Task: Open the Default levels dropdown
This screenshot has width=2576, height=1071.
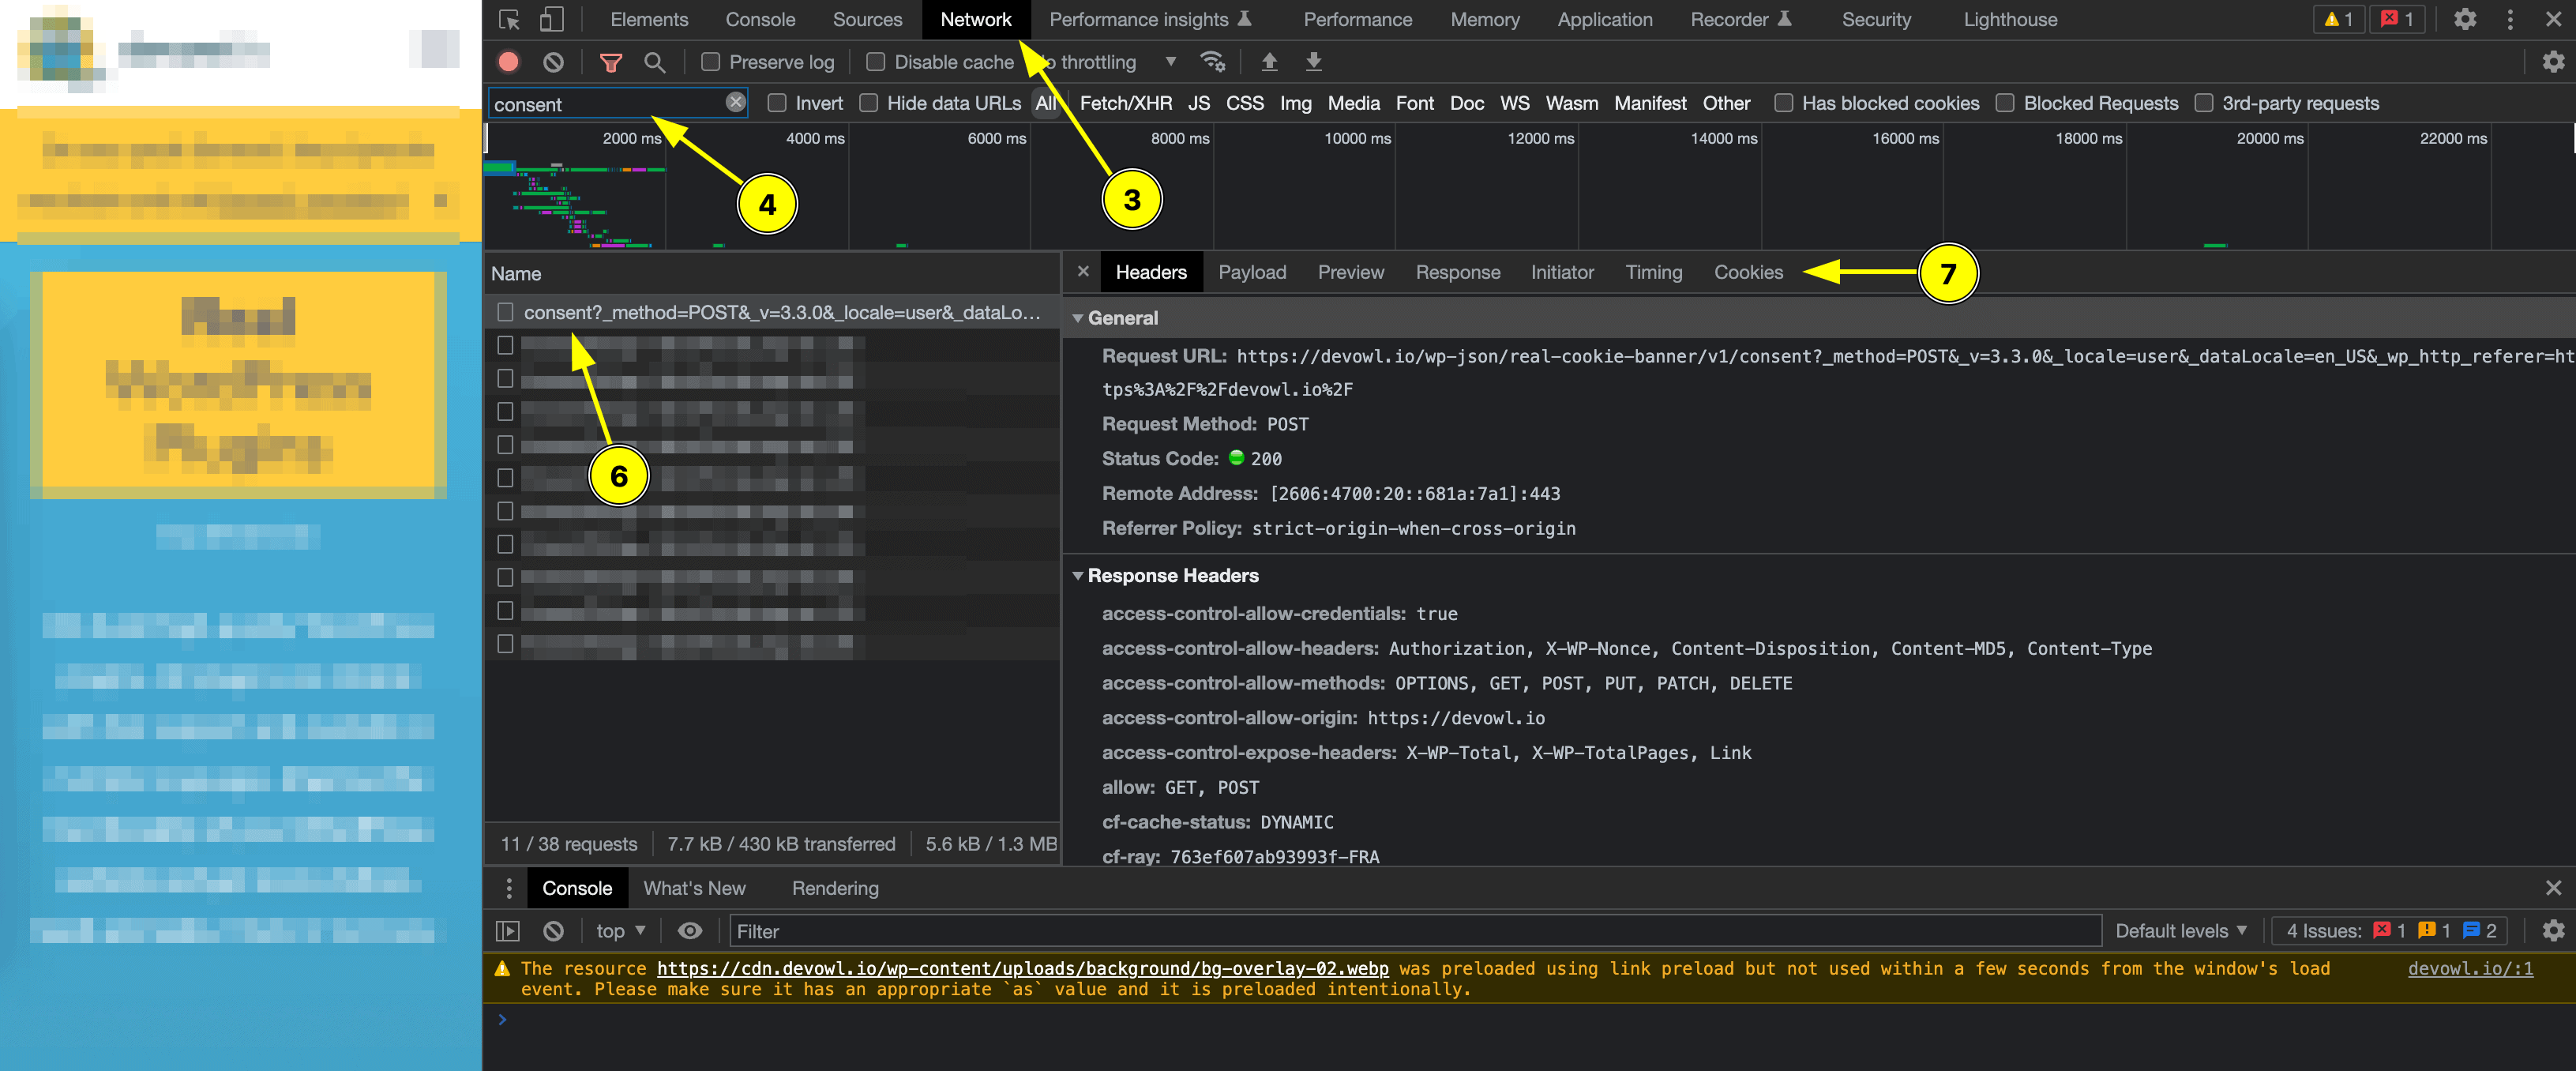Action: (2180, 931)
